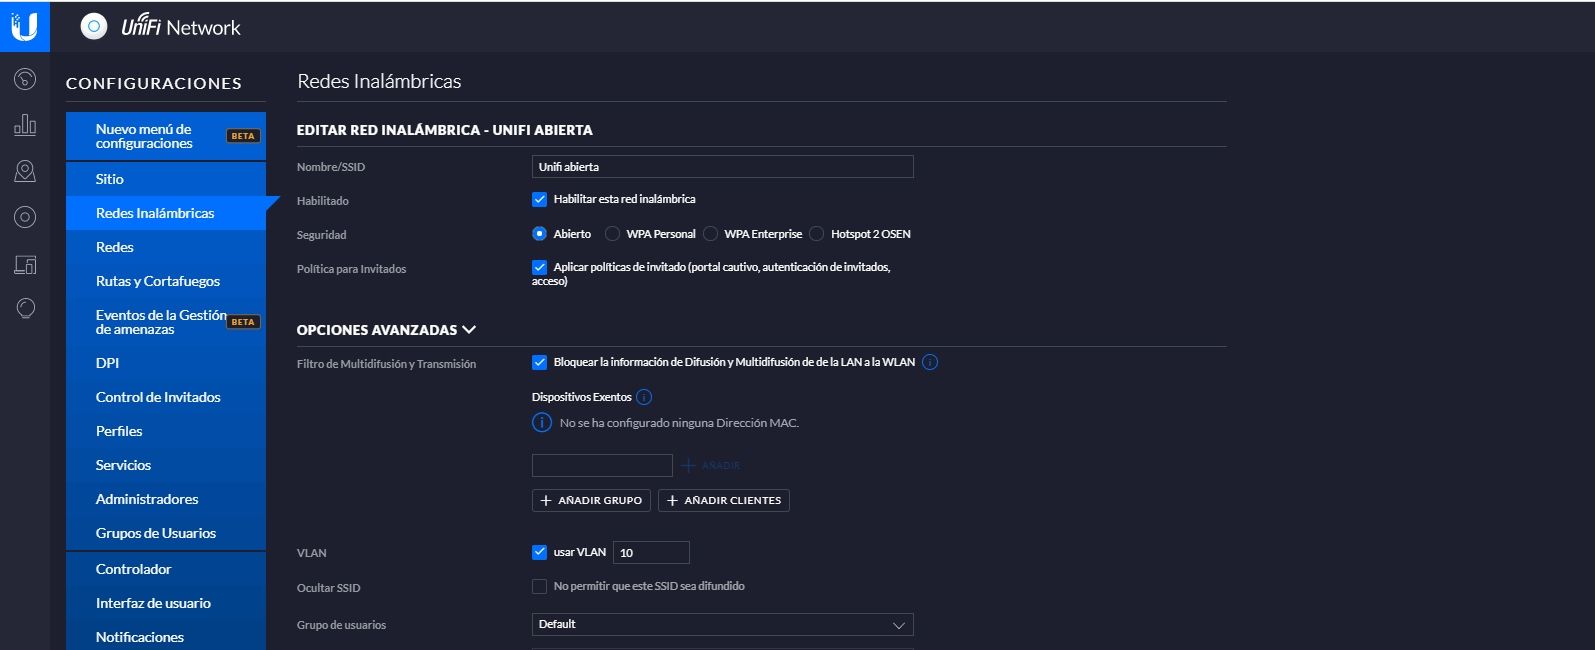Open the Clients icon in sidebar
The width and height of the screenshot is (1595, 650).
click(25, 264)
